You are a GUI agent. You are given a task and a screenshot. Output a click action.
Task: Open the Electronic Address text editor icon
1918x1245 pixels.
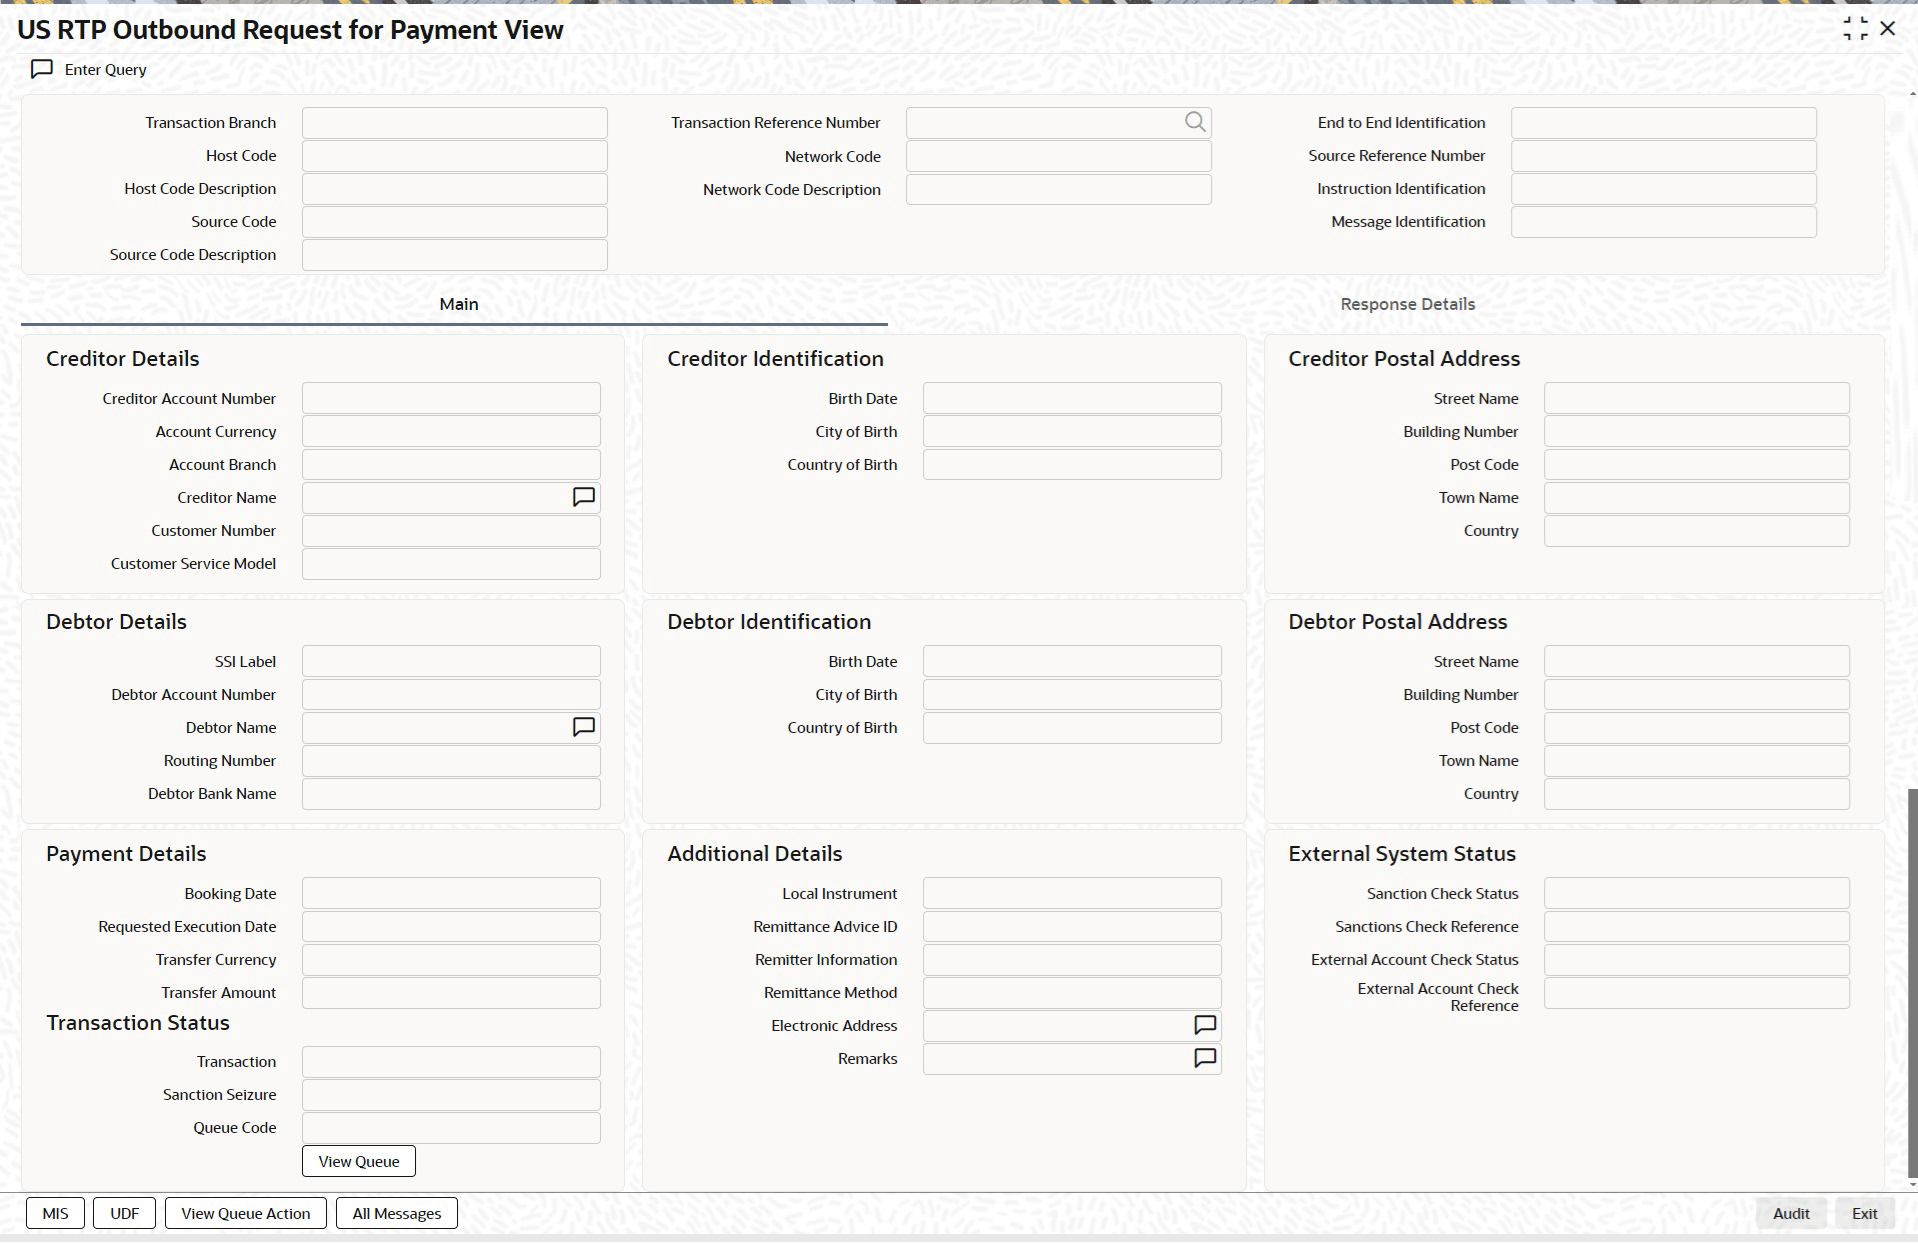pos(1205,1025)
